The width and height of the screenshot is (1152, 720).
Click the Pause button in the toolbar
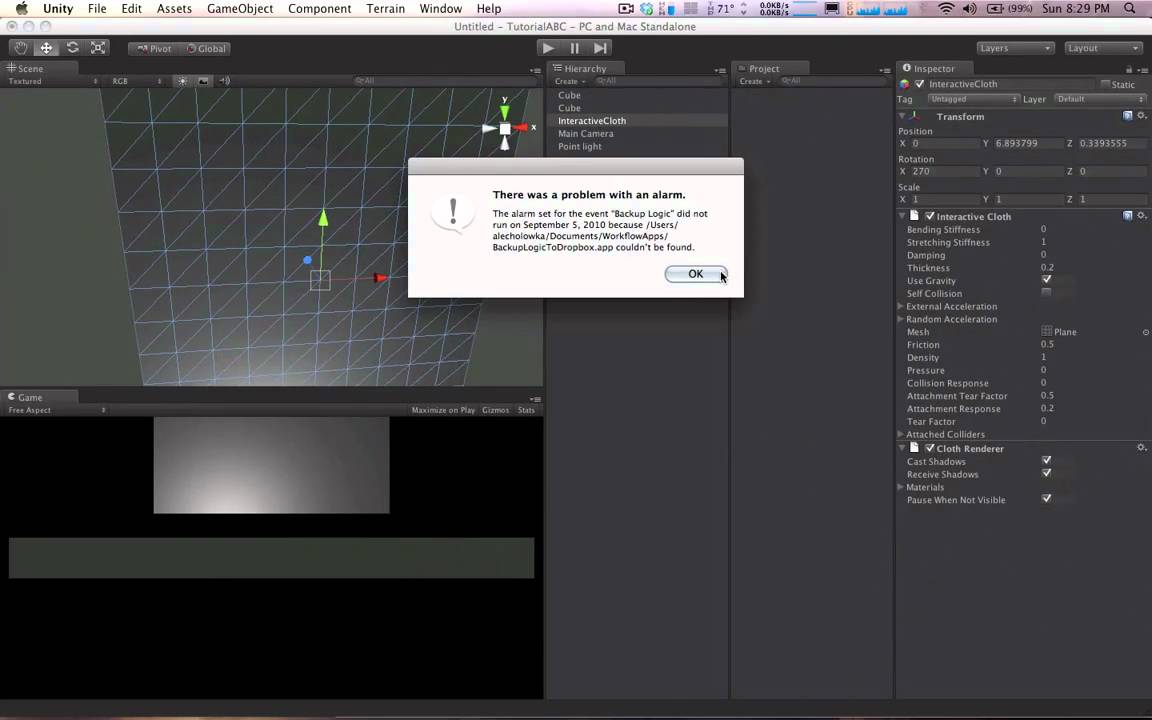575,48
